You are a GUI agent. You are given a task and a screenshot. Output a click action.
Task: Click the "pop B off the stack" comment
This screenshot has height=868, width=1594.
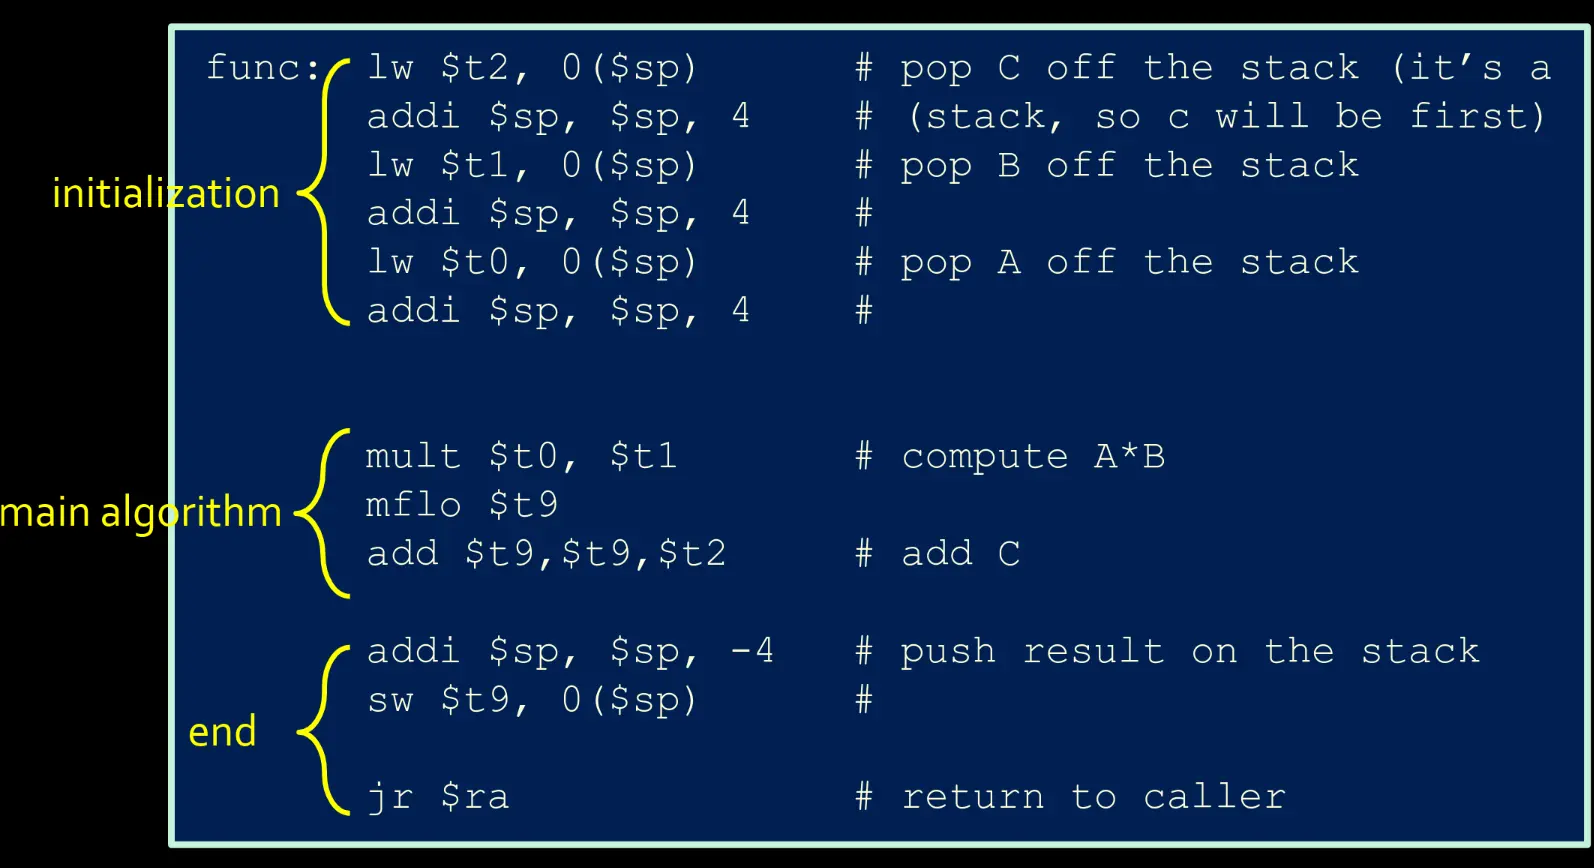tap(1128, 165)
